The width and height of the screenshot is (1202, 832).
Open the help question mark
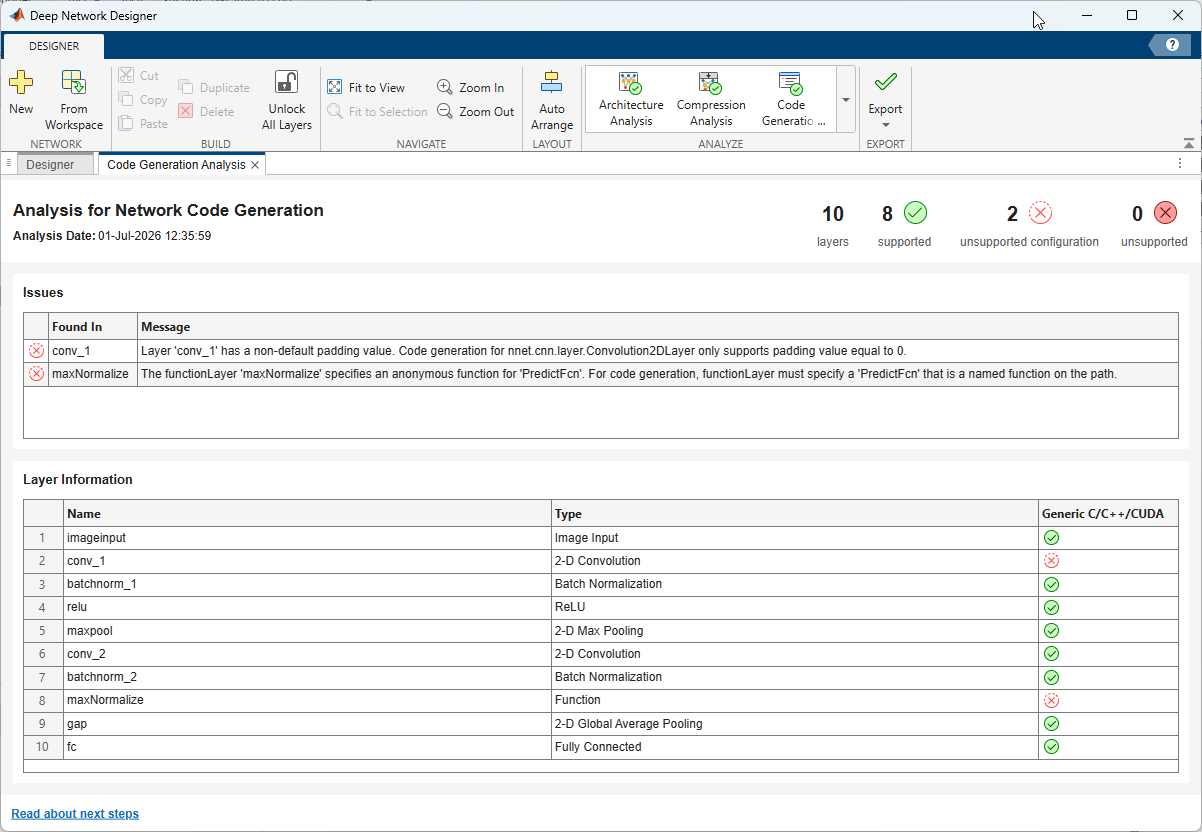click(1172, 45)
